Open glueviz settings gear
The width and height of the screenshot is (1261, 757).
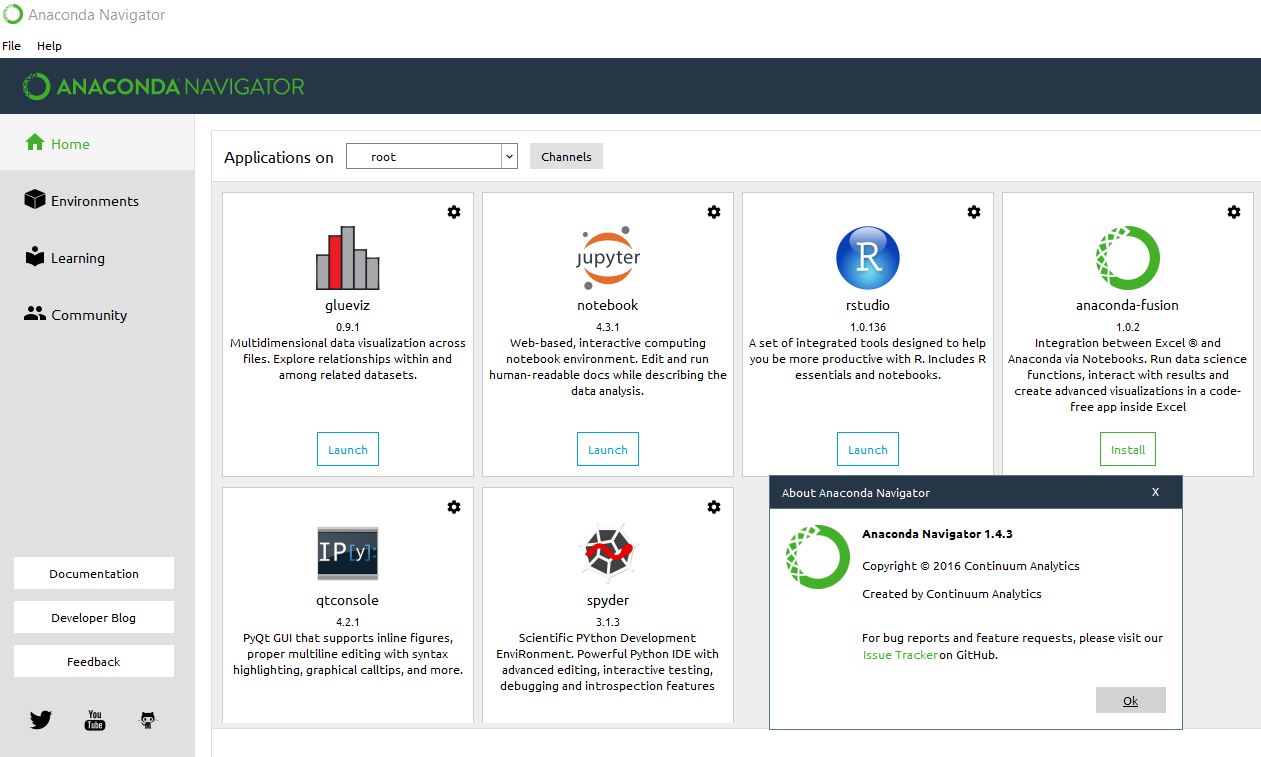pos(454,212)
